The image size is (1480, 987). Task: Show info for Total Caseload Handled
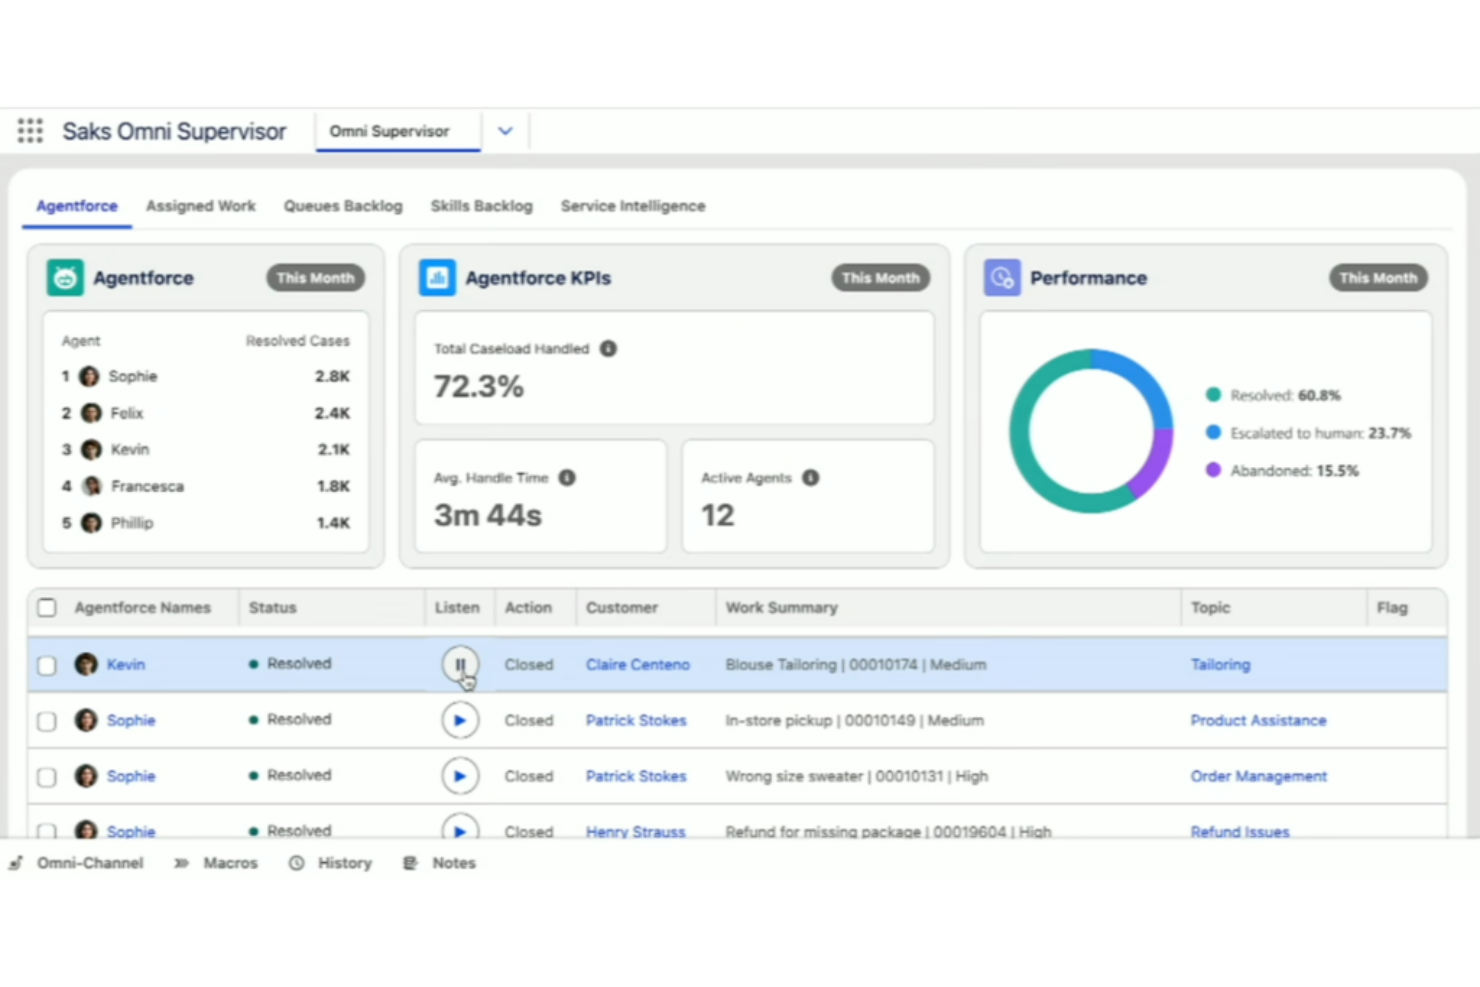tap(608, 349)
